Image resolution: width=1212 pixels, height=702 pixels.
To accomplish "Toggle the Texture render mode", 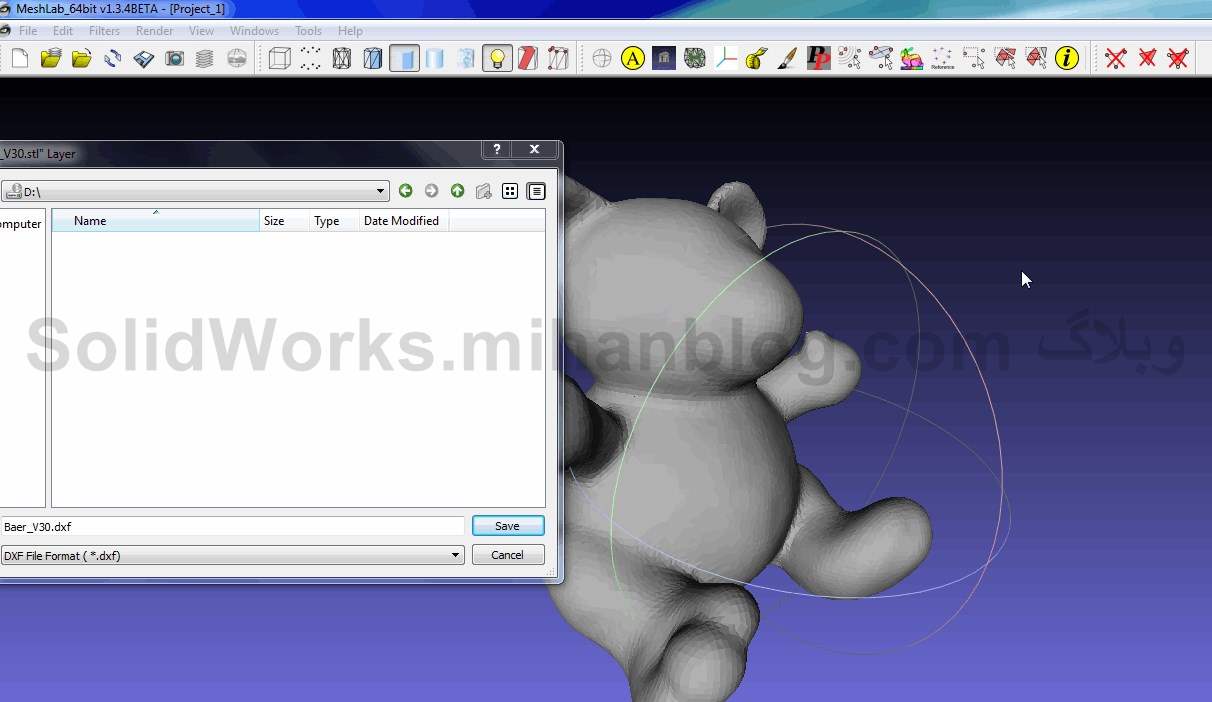I will tap(466, 59).
